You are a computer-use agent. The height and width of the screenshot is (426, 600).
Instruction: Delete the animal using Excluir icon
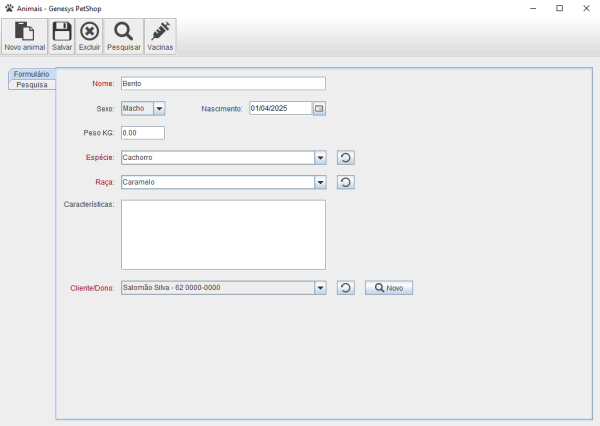point(89,36)
